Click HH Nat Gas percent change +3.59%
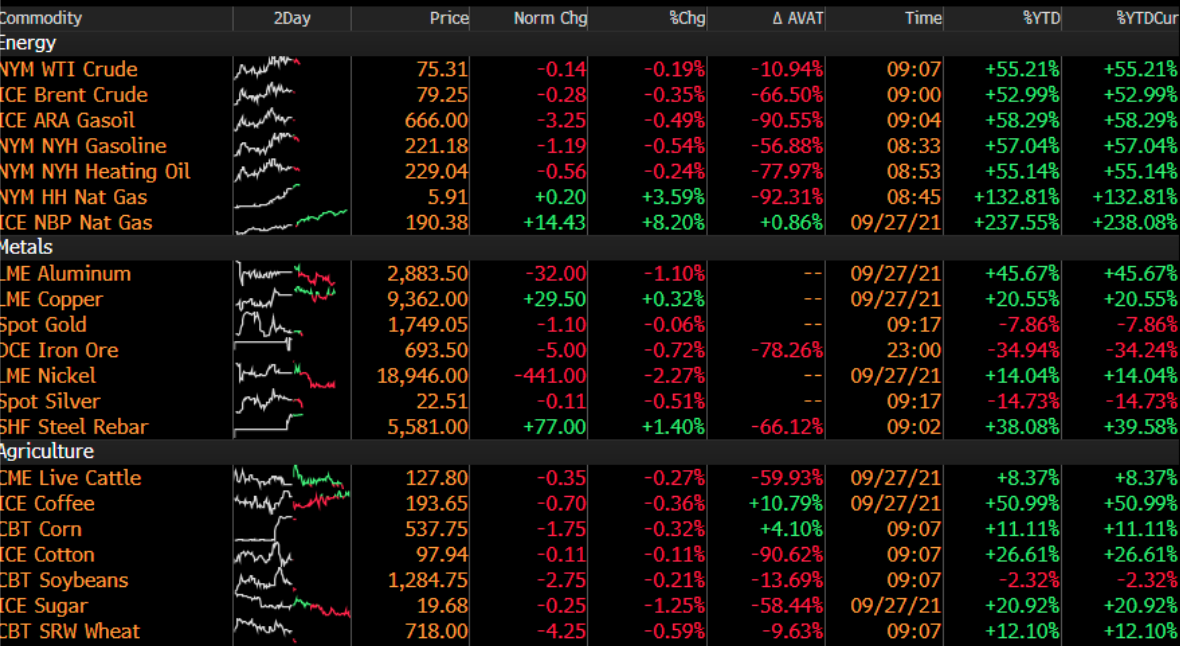 point(674,197)
